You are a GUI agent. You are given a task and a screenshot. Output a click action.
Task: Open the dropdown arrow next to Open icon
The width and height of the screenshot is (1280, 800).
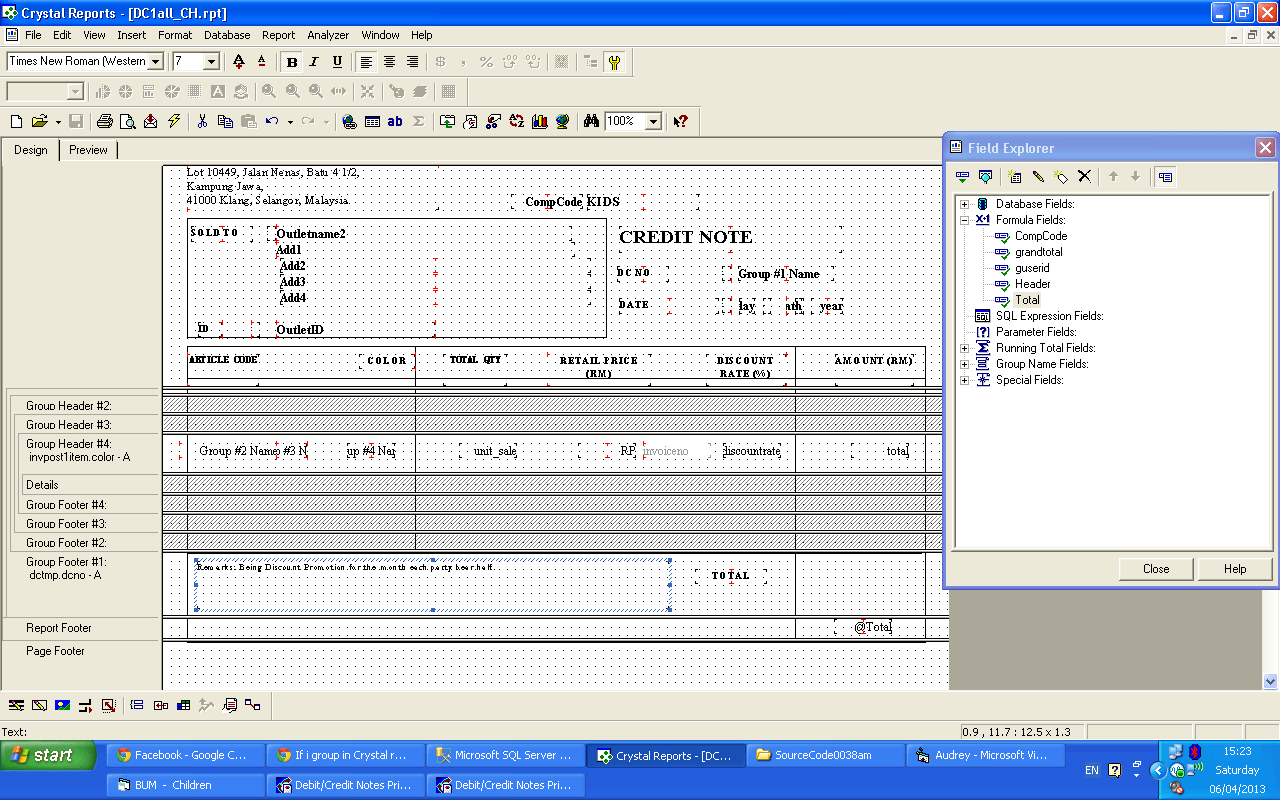(x=58, y=122)
